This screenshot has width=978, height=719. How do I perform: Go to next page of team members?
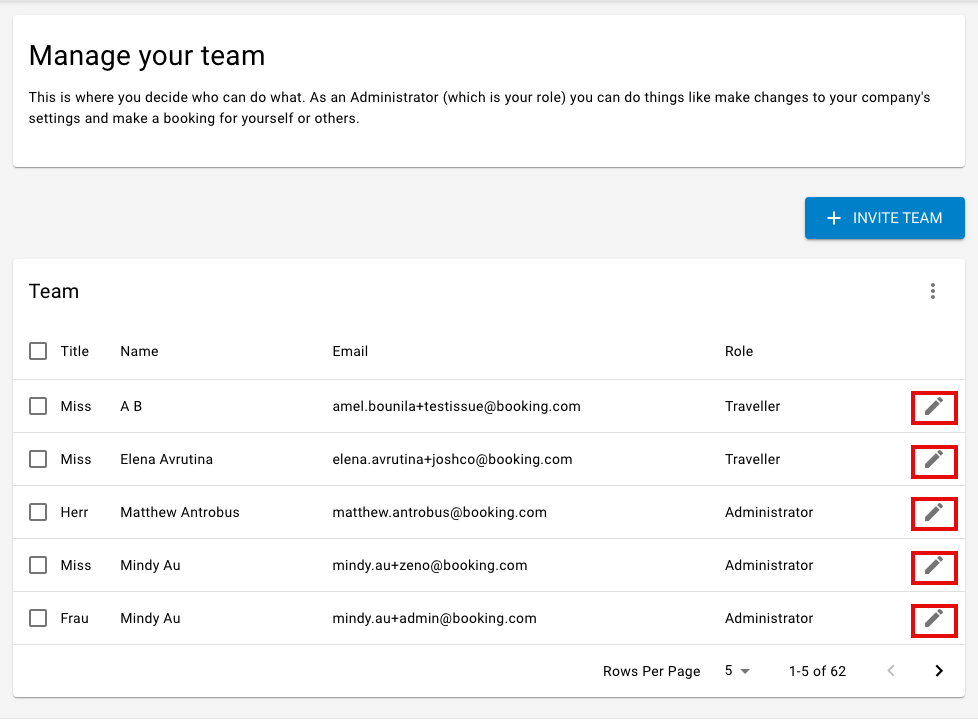[x=939, y=671]
